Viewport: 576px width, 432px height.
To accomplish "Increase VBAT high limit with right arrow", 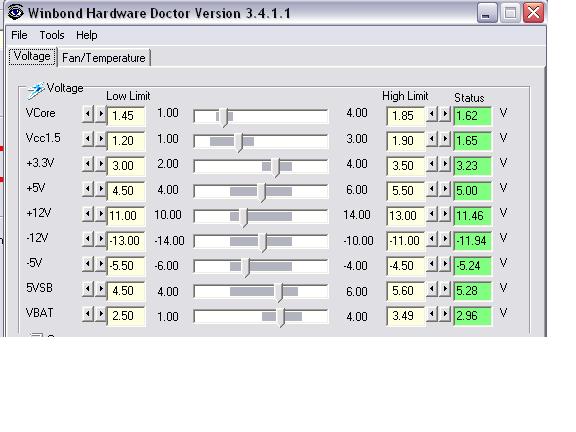I will click(x=445, y=314).
